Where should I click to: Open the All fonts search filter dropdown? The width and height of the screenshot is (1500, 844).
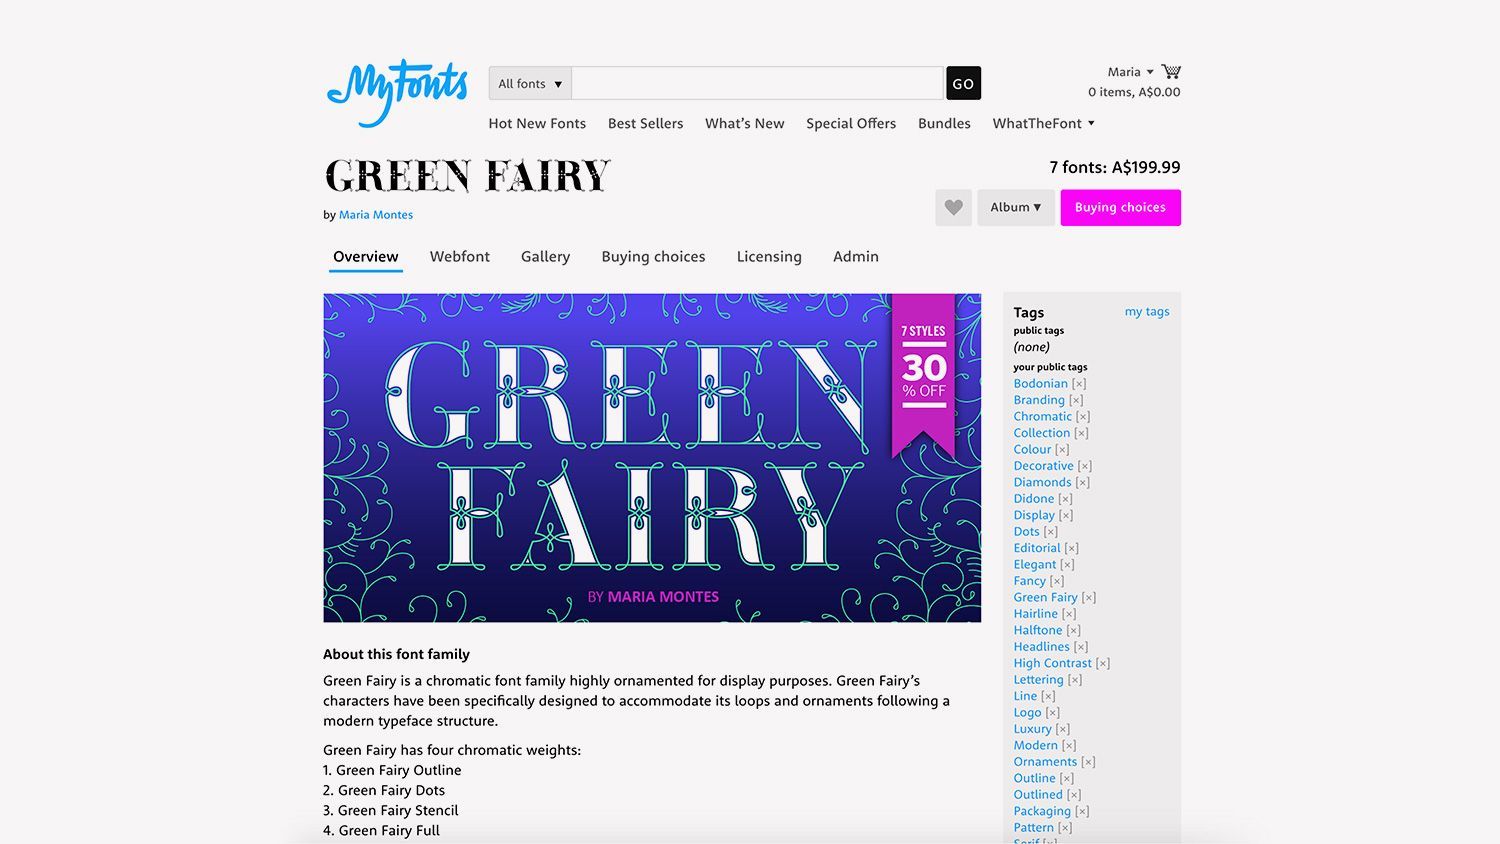[x=530, y=84]
